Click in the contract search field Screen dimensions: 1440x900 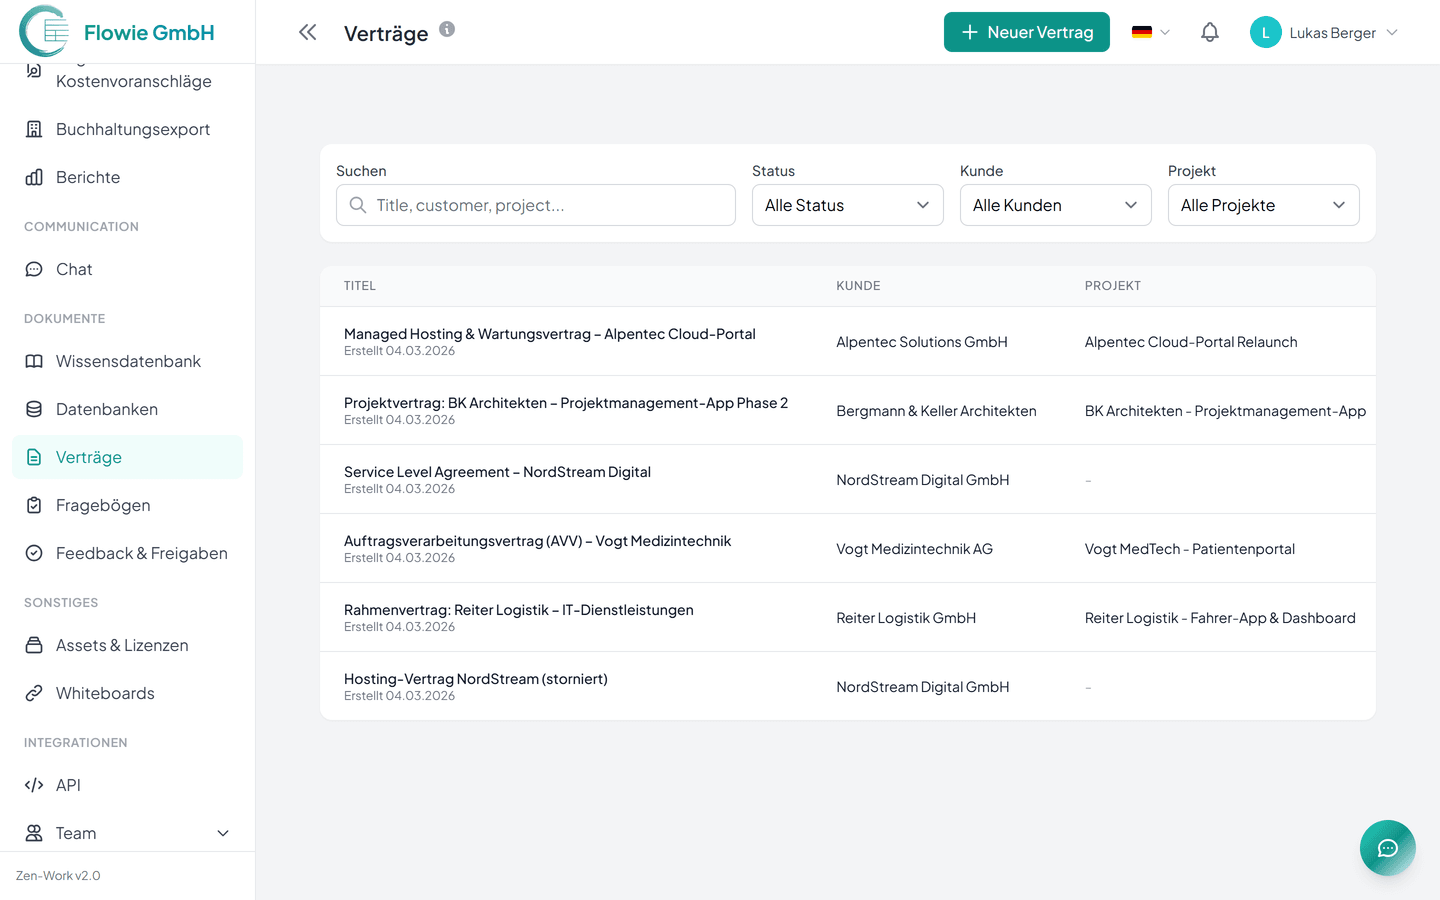[x=535, y=204]
